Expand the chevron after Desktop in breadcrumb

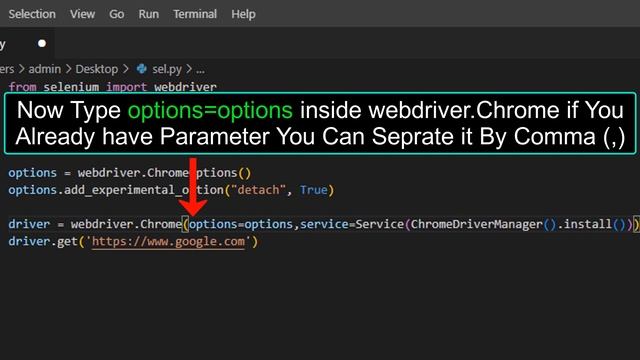(x=126, y=69)
